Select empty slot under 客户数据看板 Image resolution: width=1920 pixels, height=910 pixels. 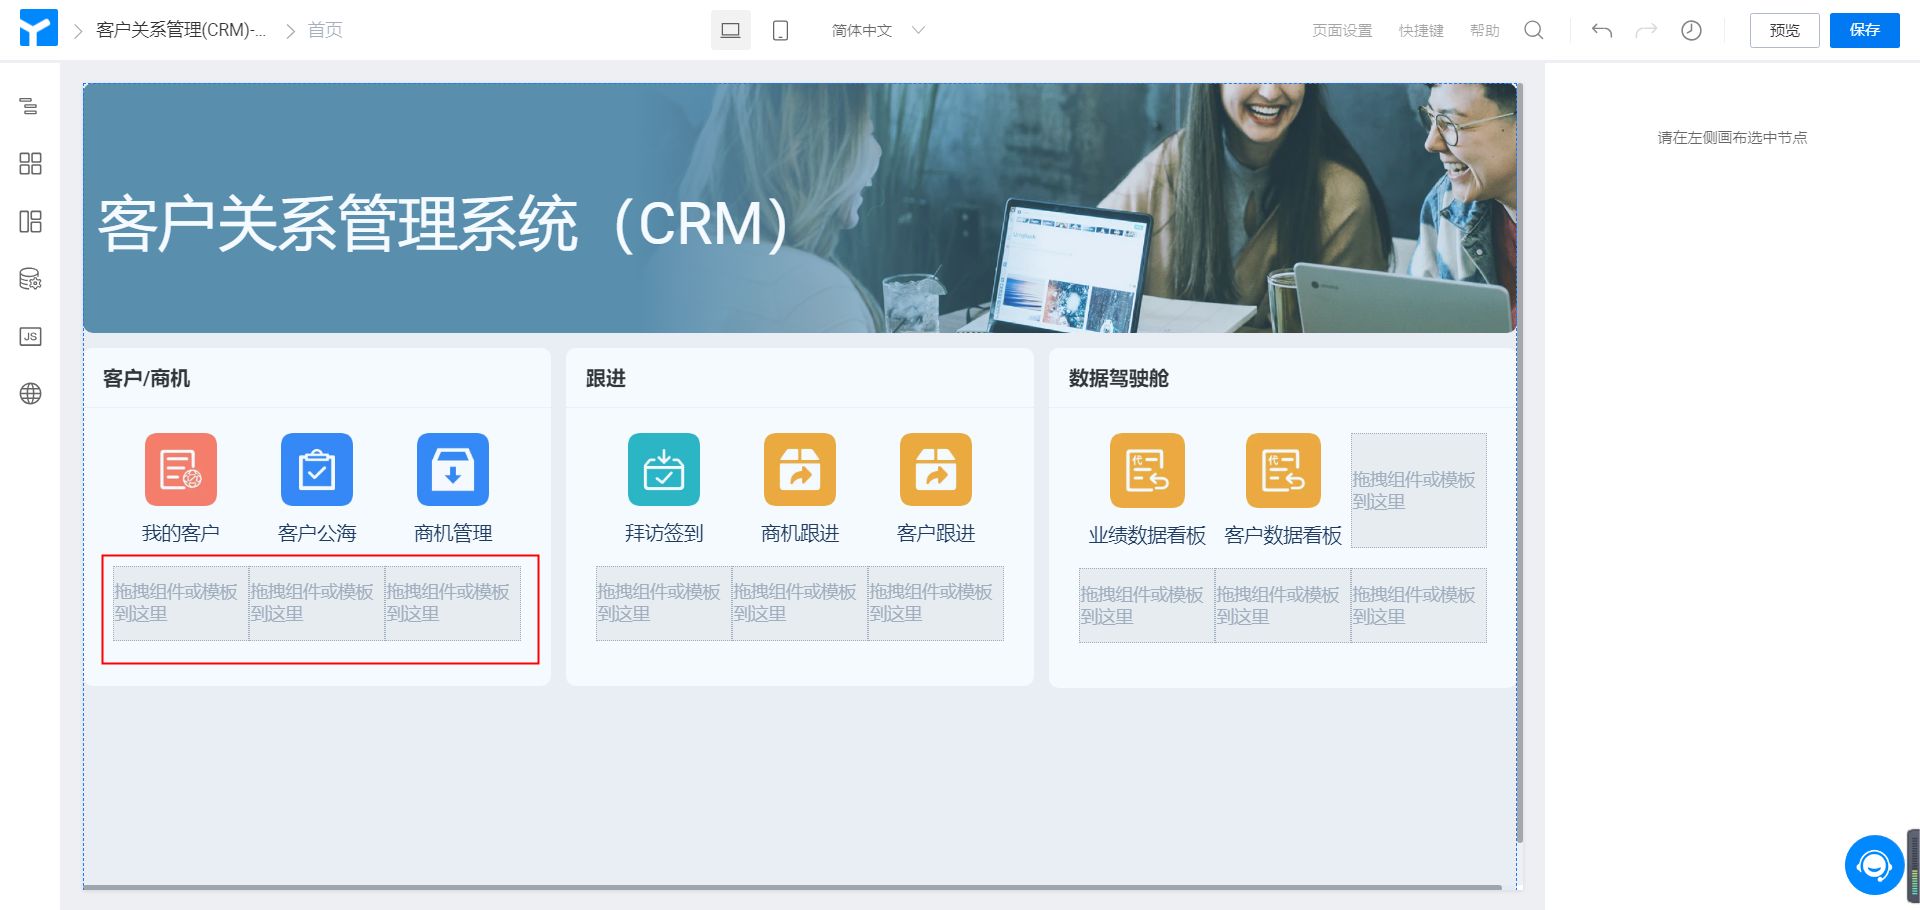(x=1283, y=605)
